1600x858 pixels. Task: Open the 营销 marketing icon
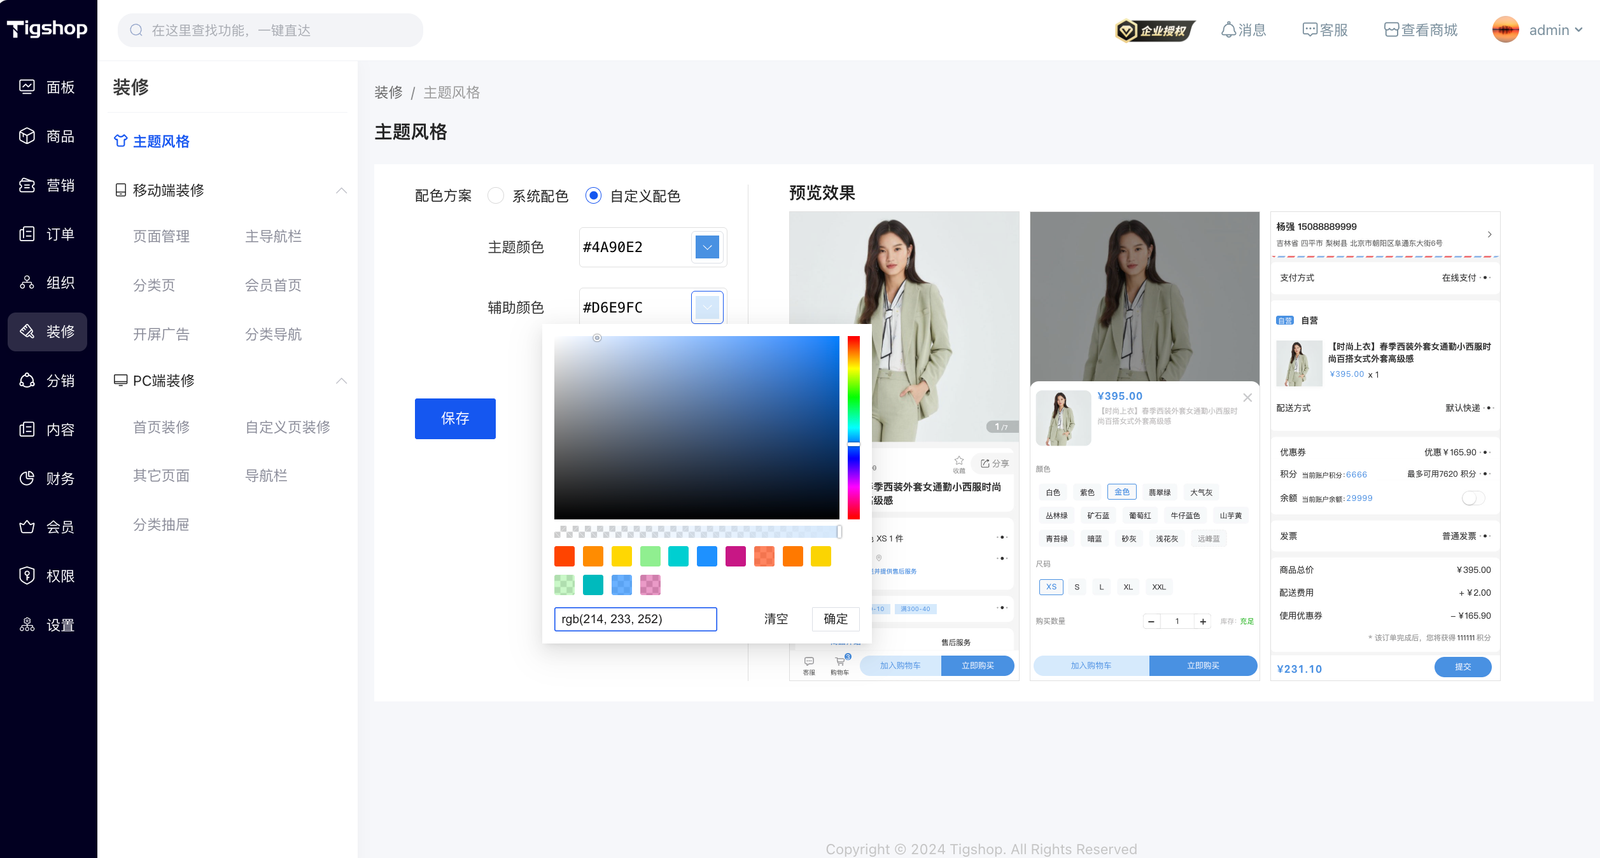point(27,185)
